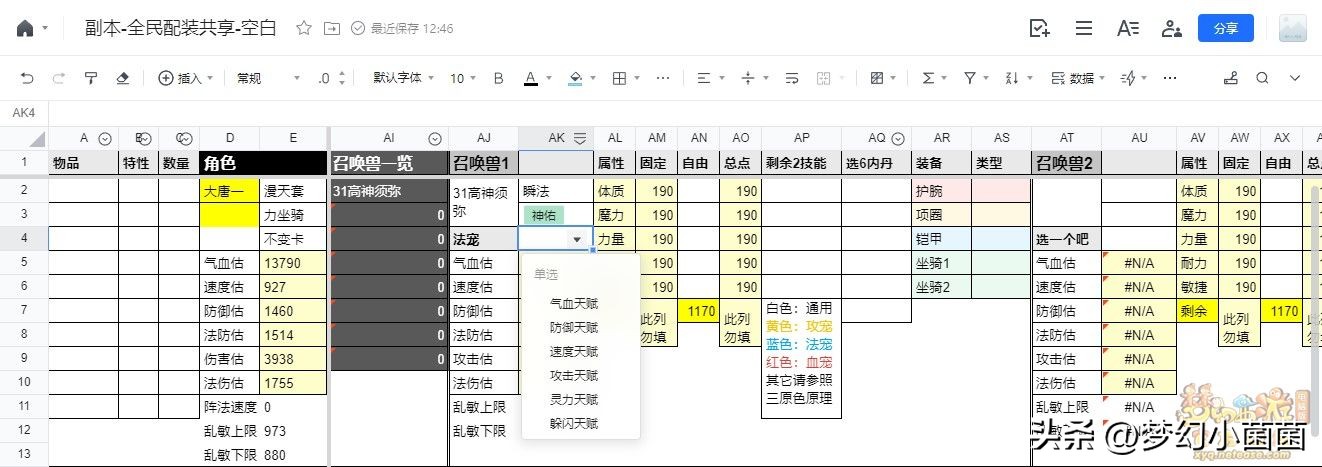This screenshot has width=1322, height=467.
Task: Click the filter funnel icon in toolbar
Action: 969,78
